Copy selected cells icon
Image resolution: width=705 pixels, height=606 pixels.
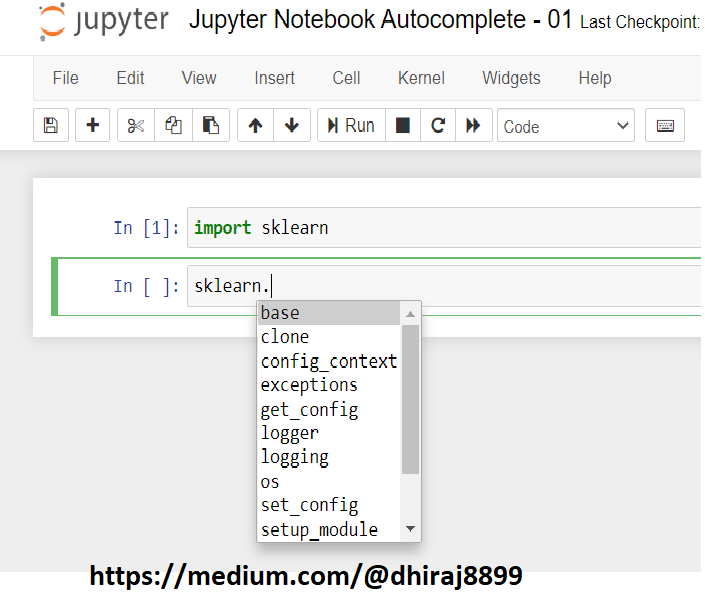coord(174,125)
